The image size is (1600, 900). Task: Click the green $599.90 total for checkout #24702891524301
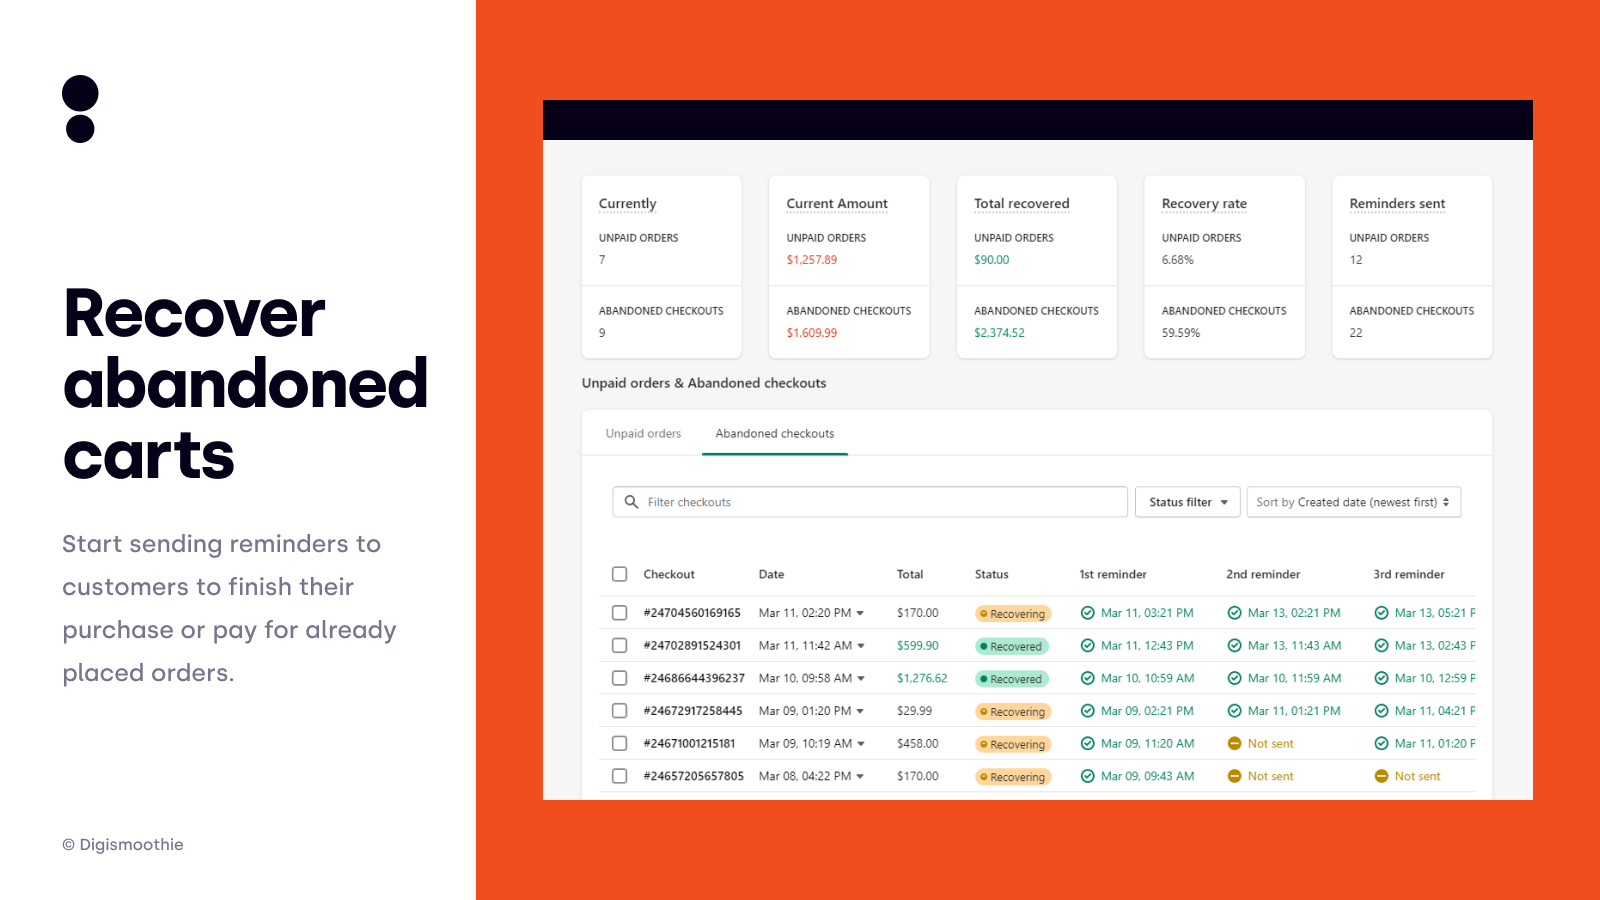921,646
